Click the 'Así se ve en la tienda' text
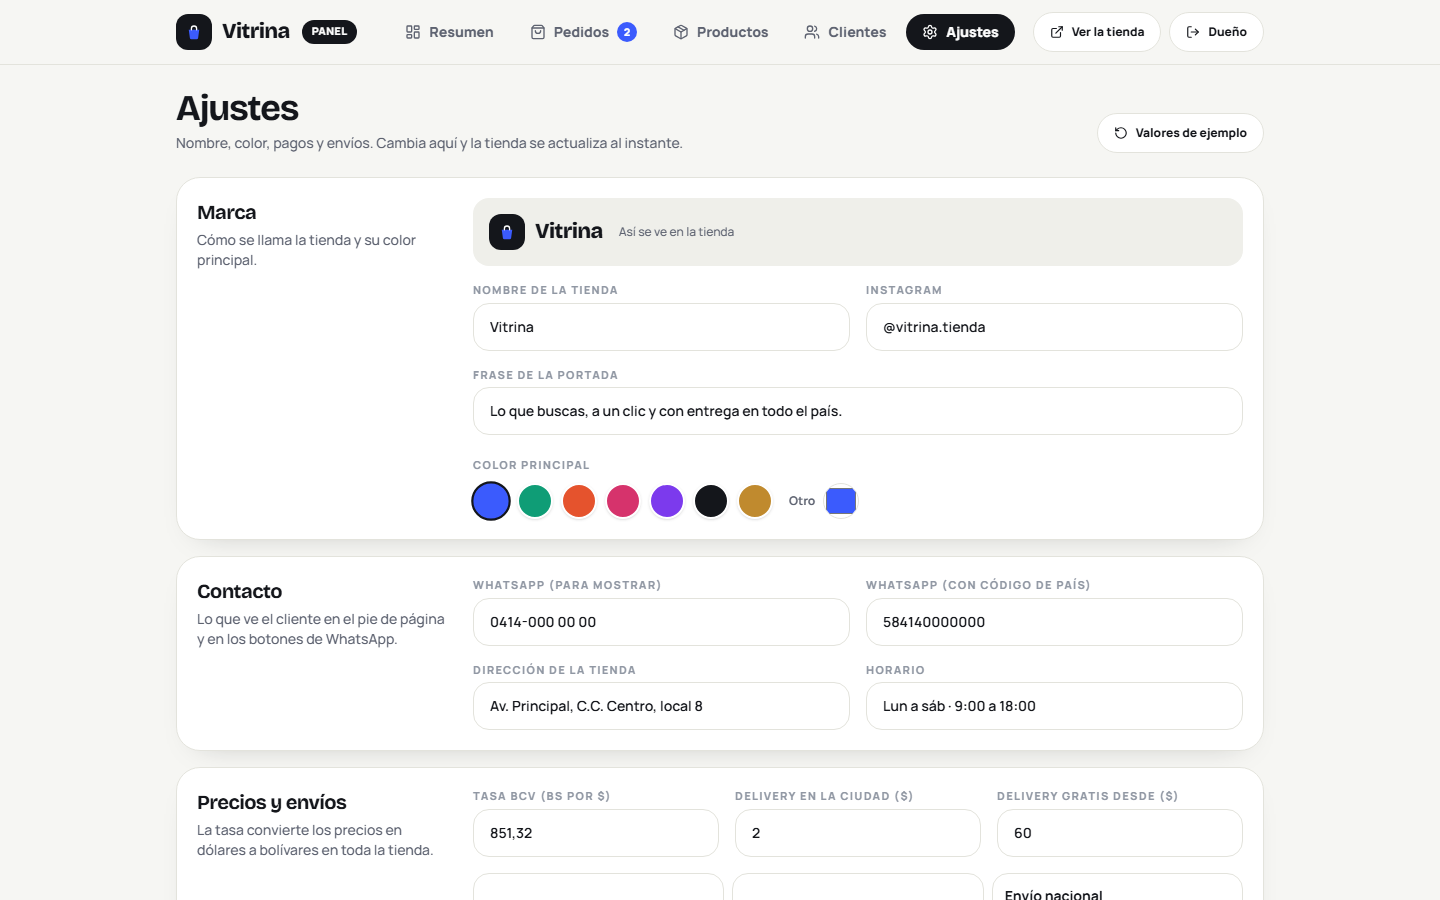 [x=676, y=232]
